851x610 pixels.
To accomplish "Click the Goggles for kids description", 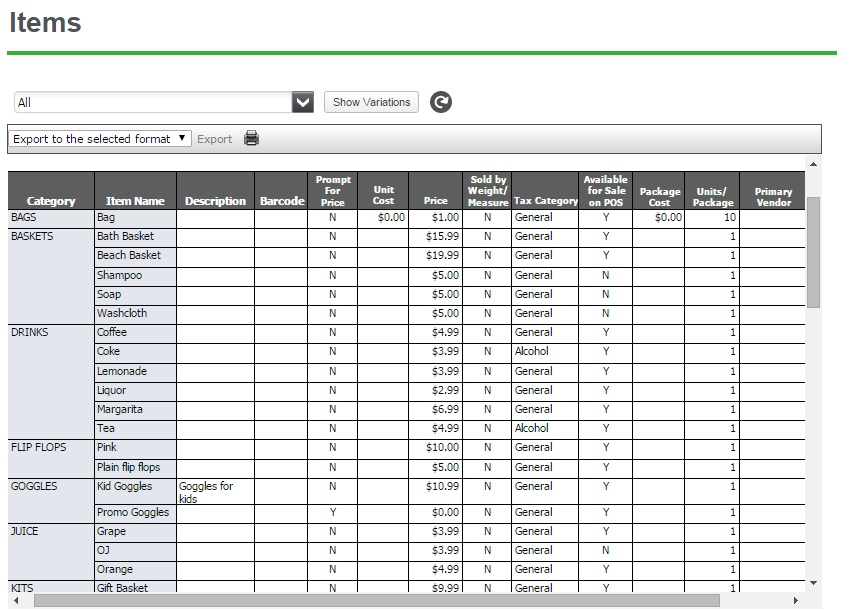I will pyautogui.click(x=206, y=493).
